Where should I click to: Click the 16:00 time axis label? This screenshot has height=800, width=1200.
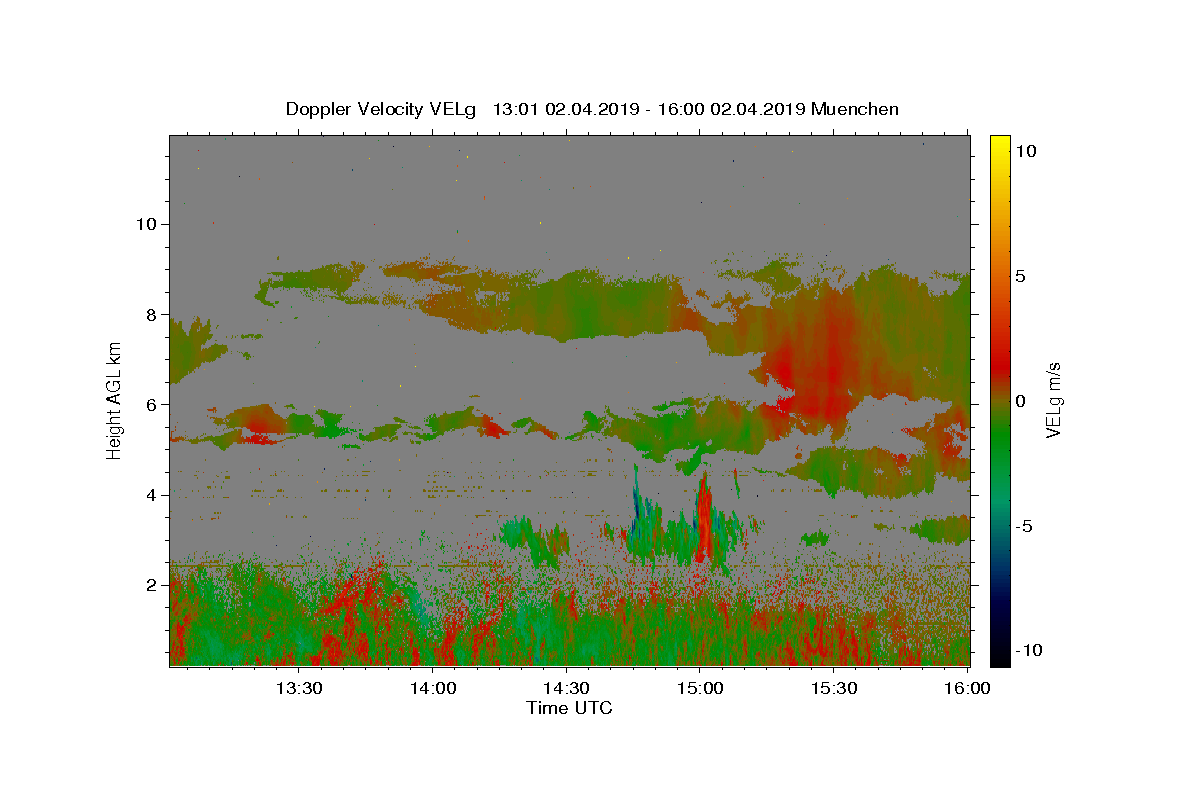(967, 688)
